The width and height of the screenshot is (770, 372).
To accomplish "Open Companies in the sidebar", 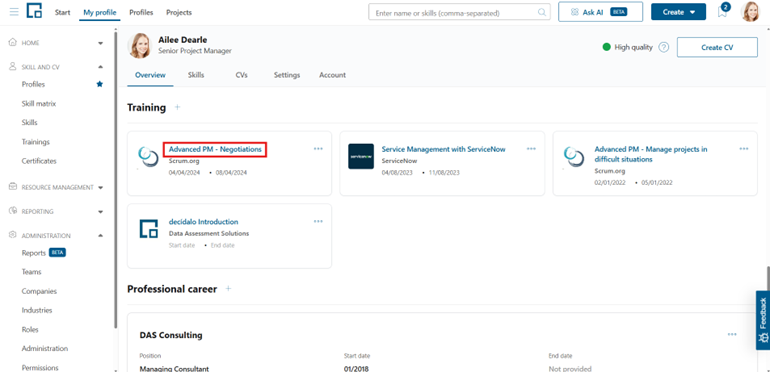I will pos(39,291).
